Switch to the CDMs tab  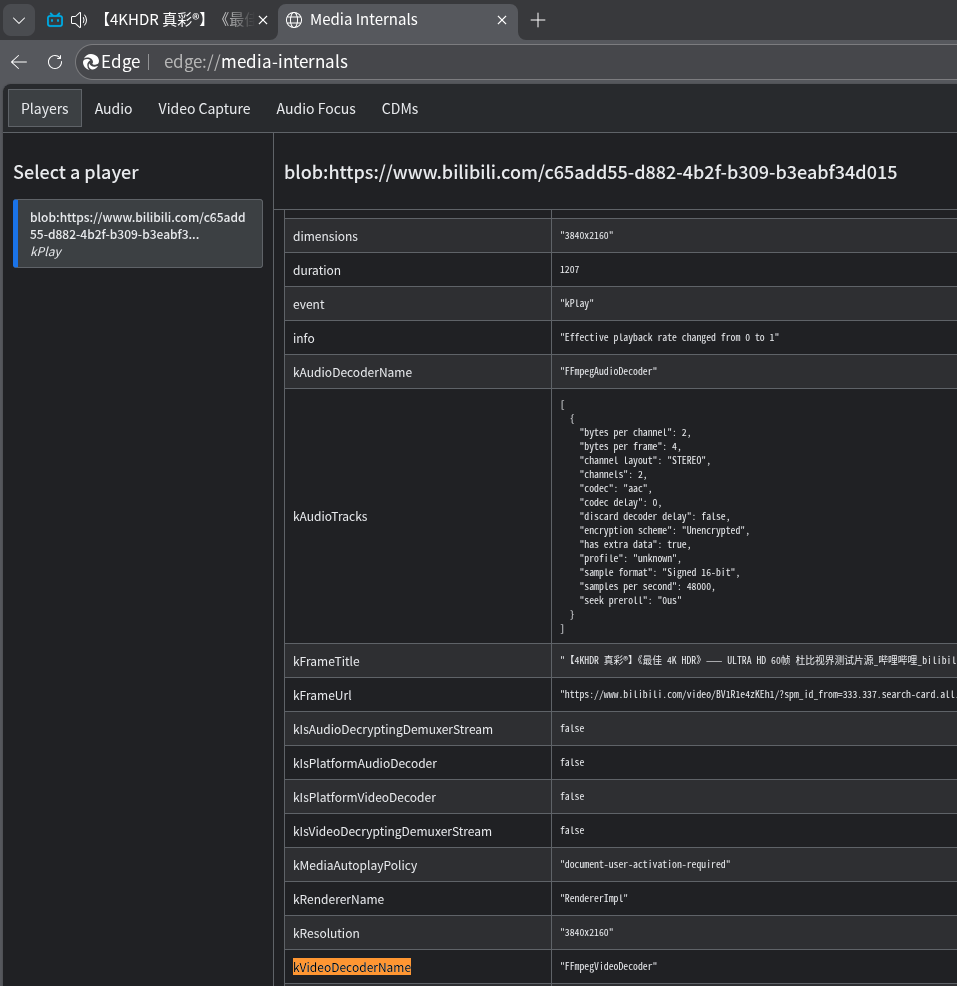pyautogui.click(x=400, y=109)
